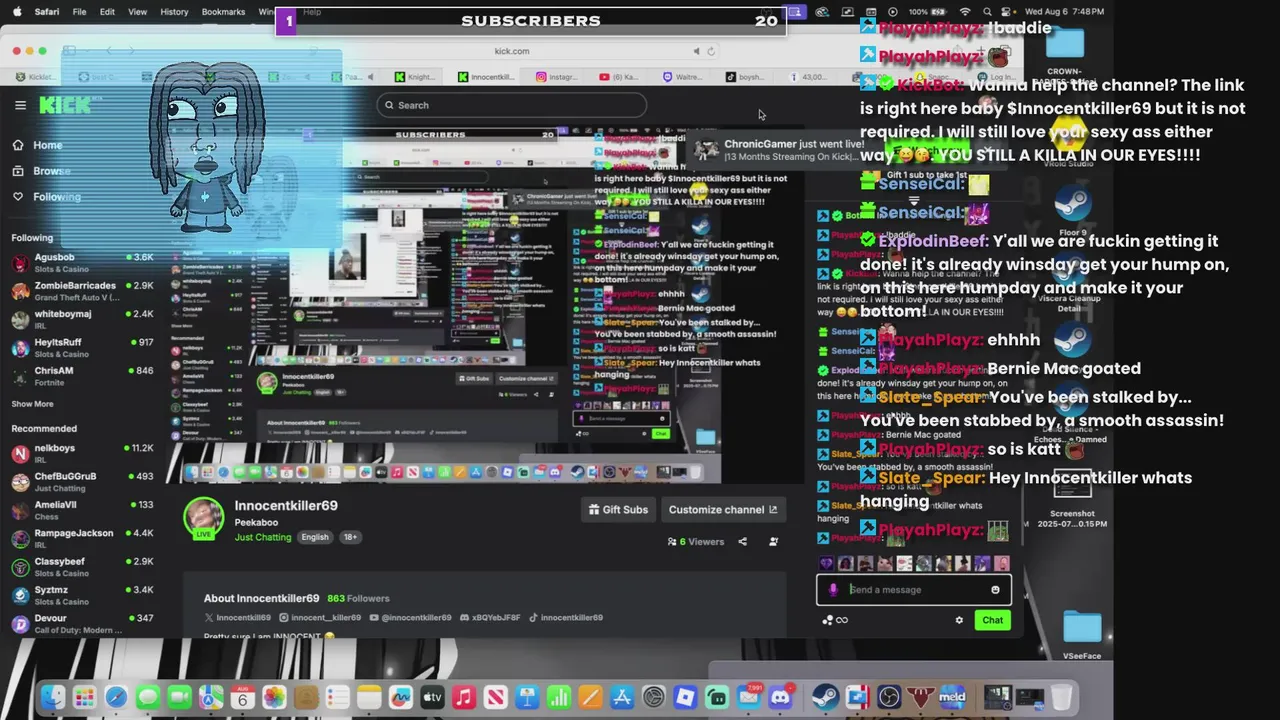Open Instagram link innocent__killer69
This screenshot has width=1280, height=720.
coord(320,618)
